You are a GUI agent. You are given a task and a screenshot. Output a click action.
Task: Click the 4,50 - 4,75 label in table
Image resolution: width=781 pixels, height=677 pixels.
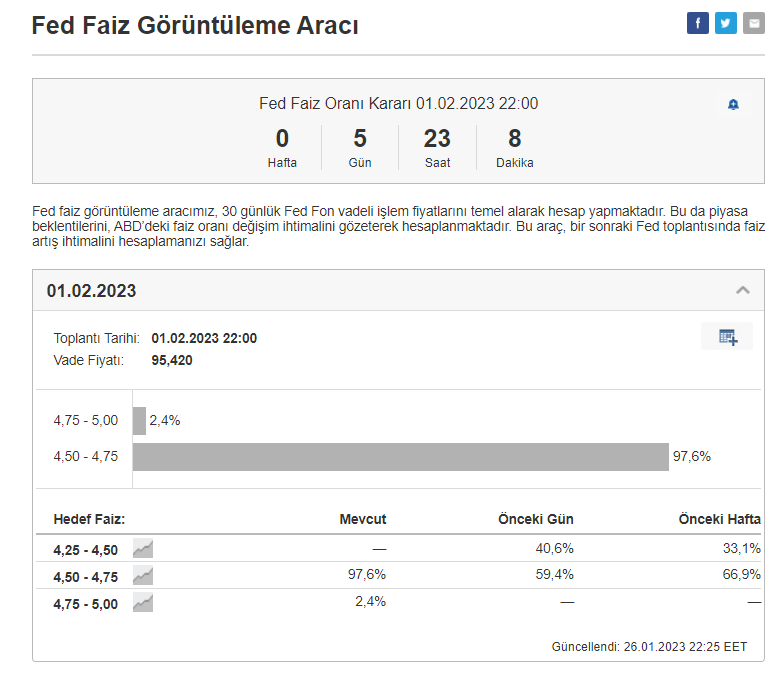click(x=85, y=575)
